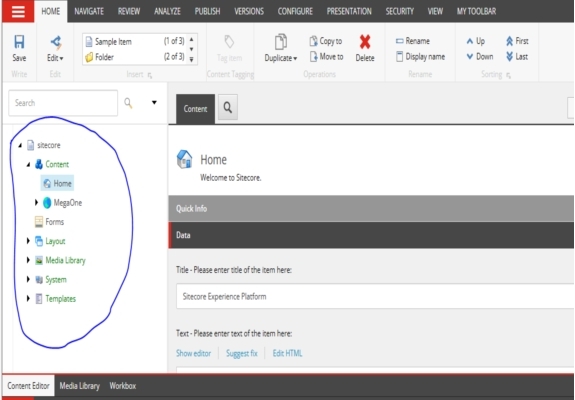
Task: Collapse the Data section header
Action: click(x=371, y=235)
